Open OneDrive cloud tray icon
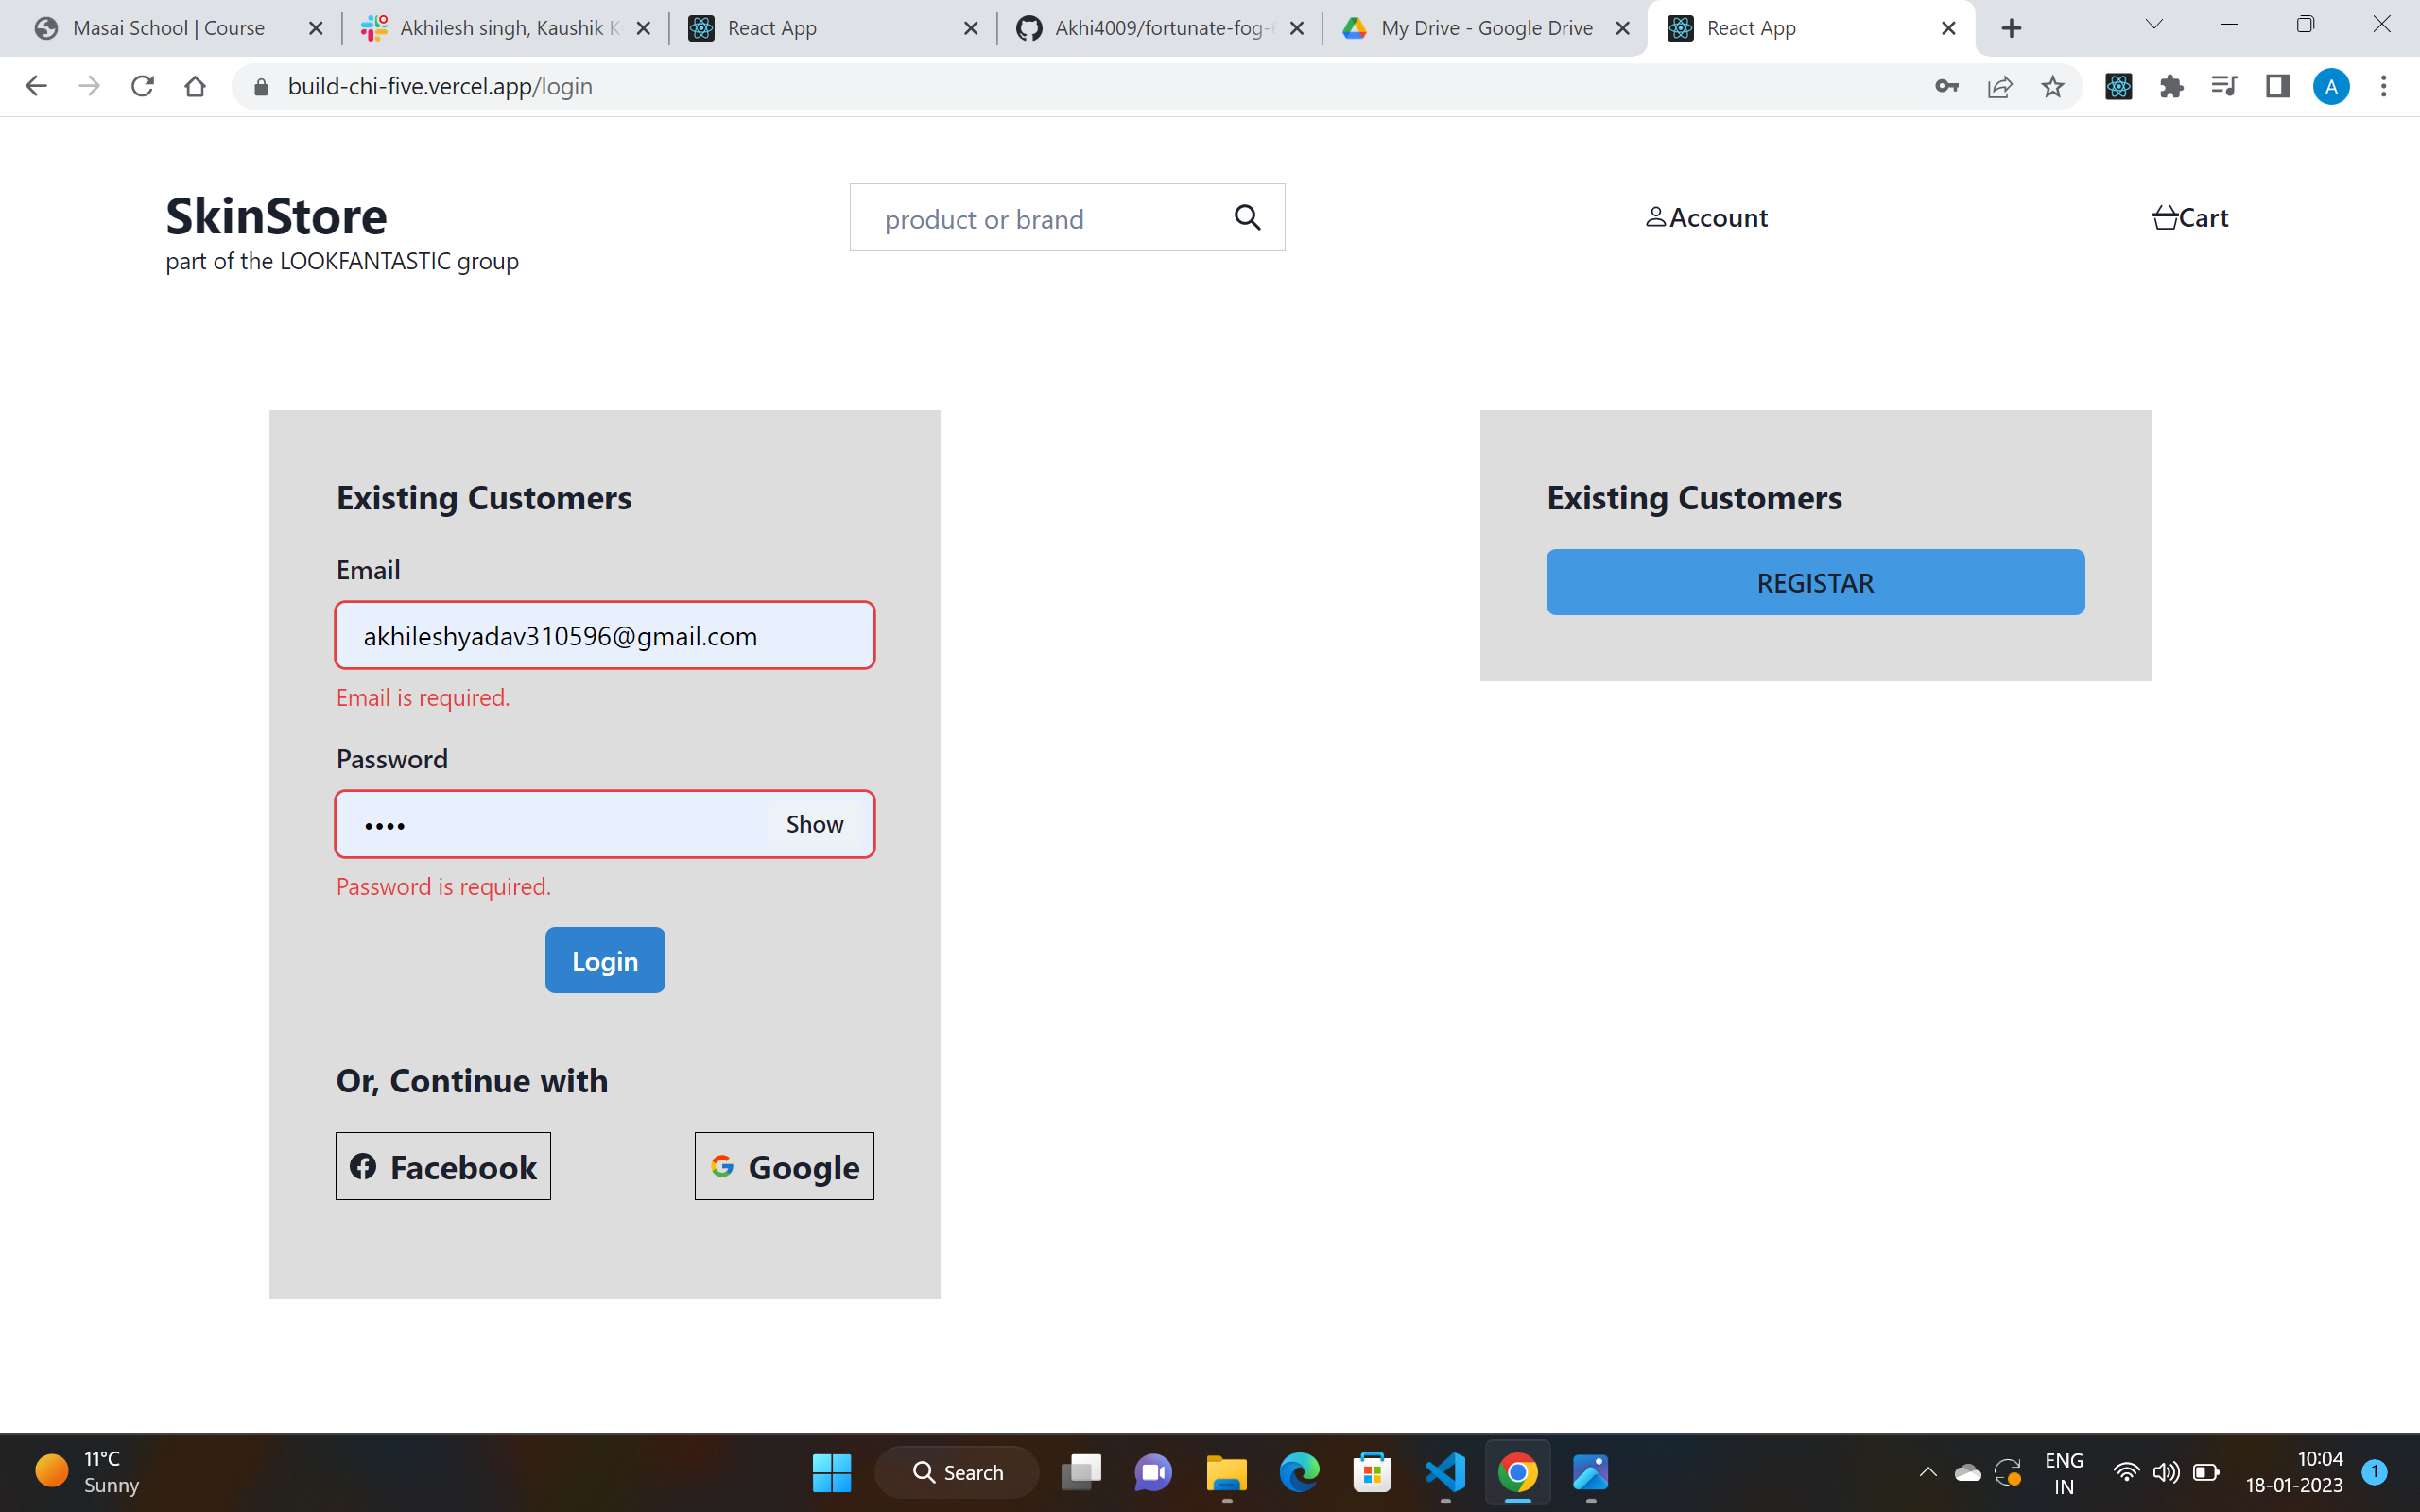 point(1967,1472)
